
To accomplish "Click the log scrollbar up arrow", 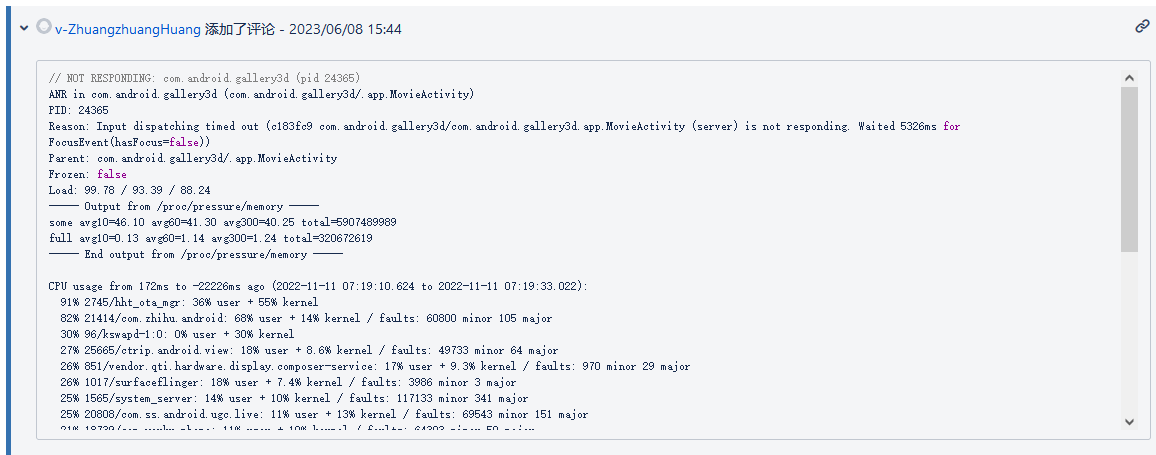I will (1129, 77).
